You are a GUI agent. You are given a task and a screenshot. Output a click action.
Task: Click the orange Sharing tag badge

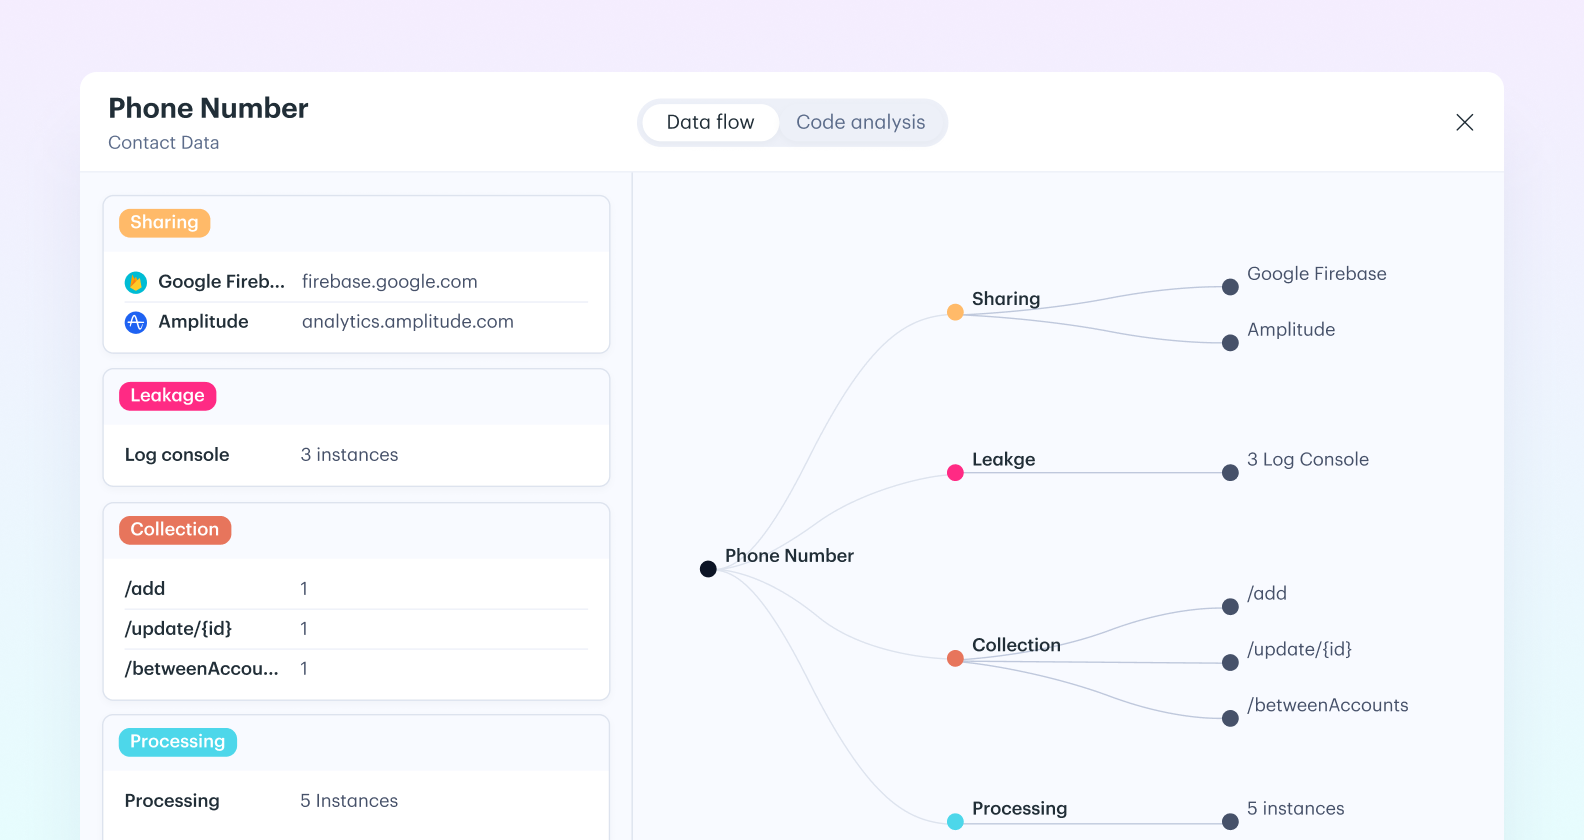164,222
